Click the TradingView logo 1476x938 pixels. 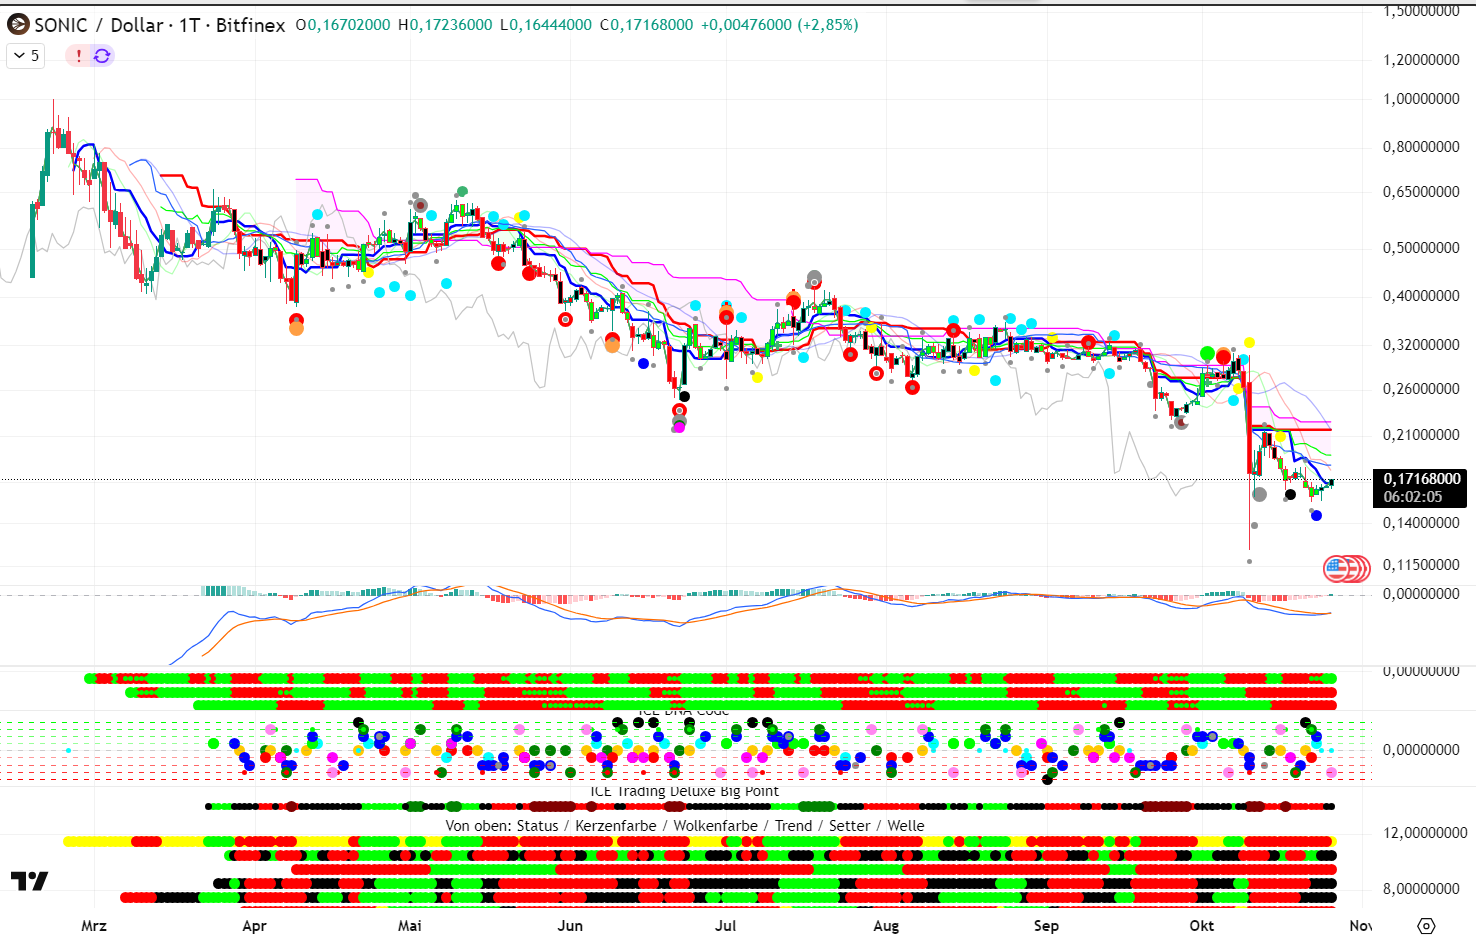click(30, 881)
